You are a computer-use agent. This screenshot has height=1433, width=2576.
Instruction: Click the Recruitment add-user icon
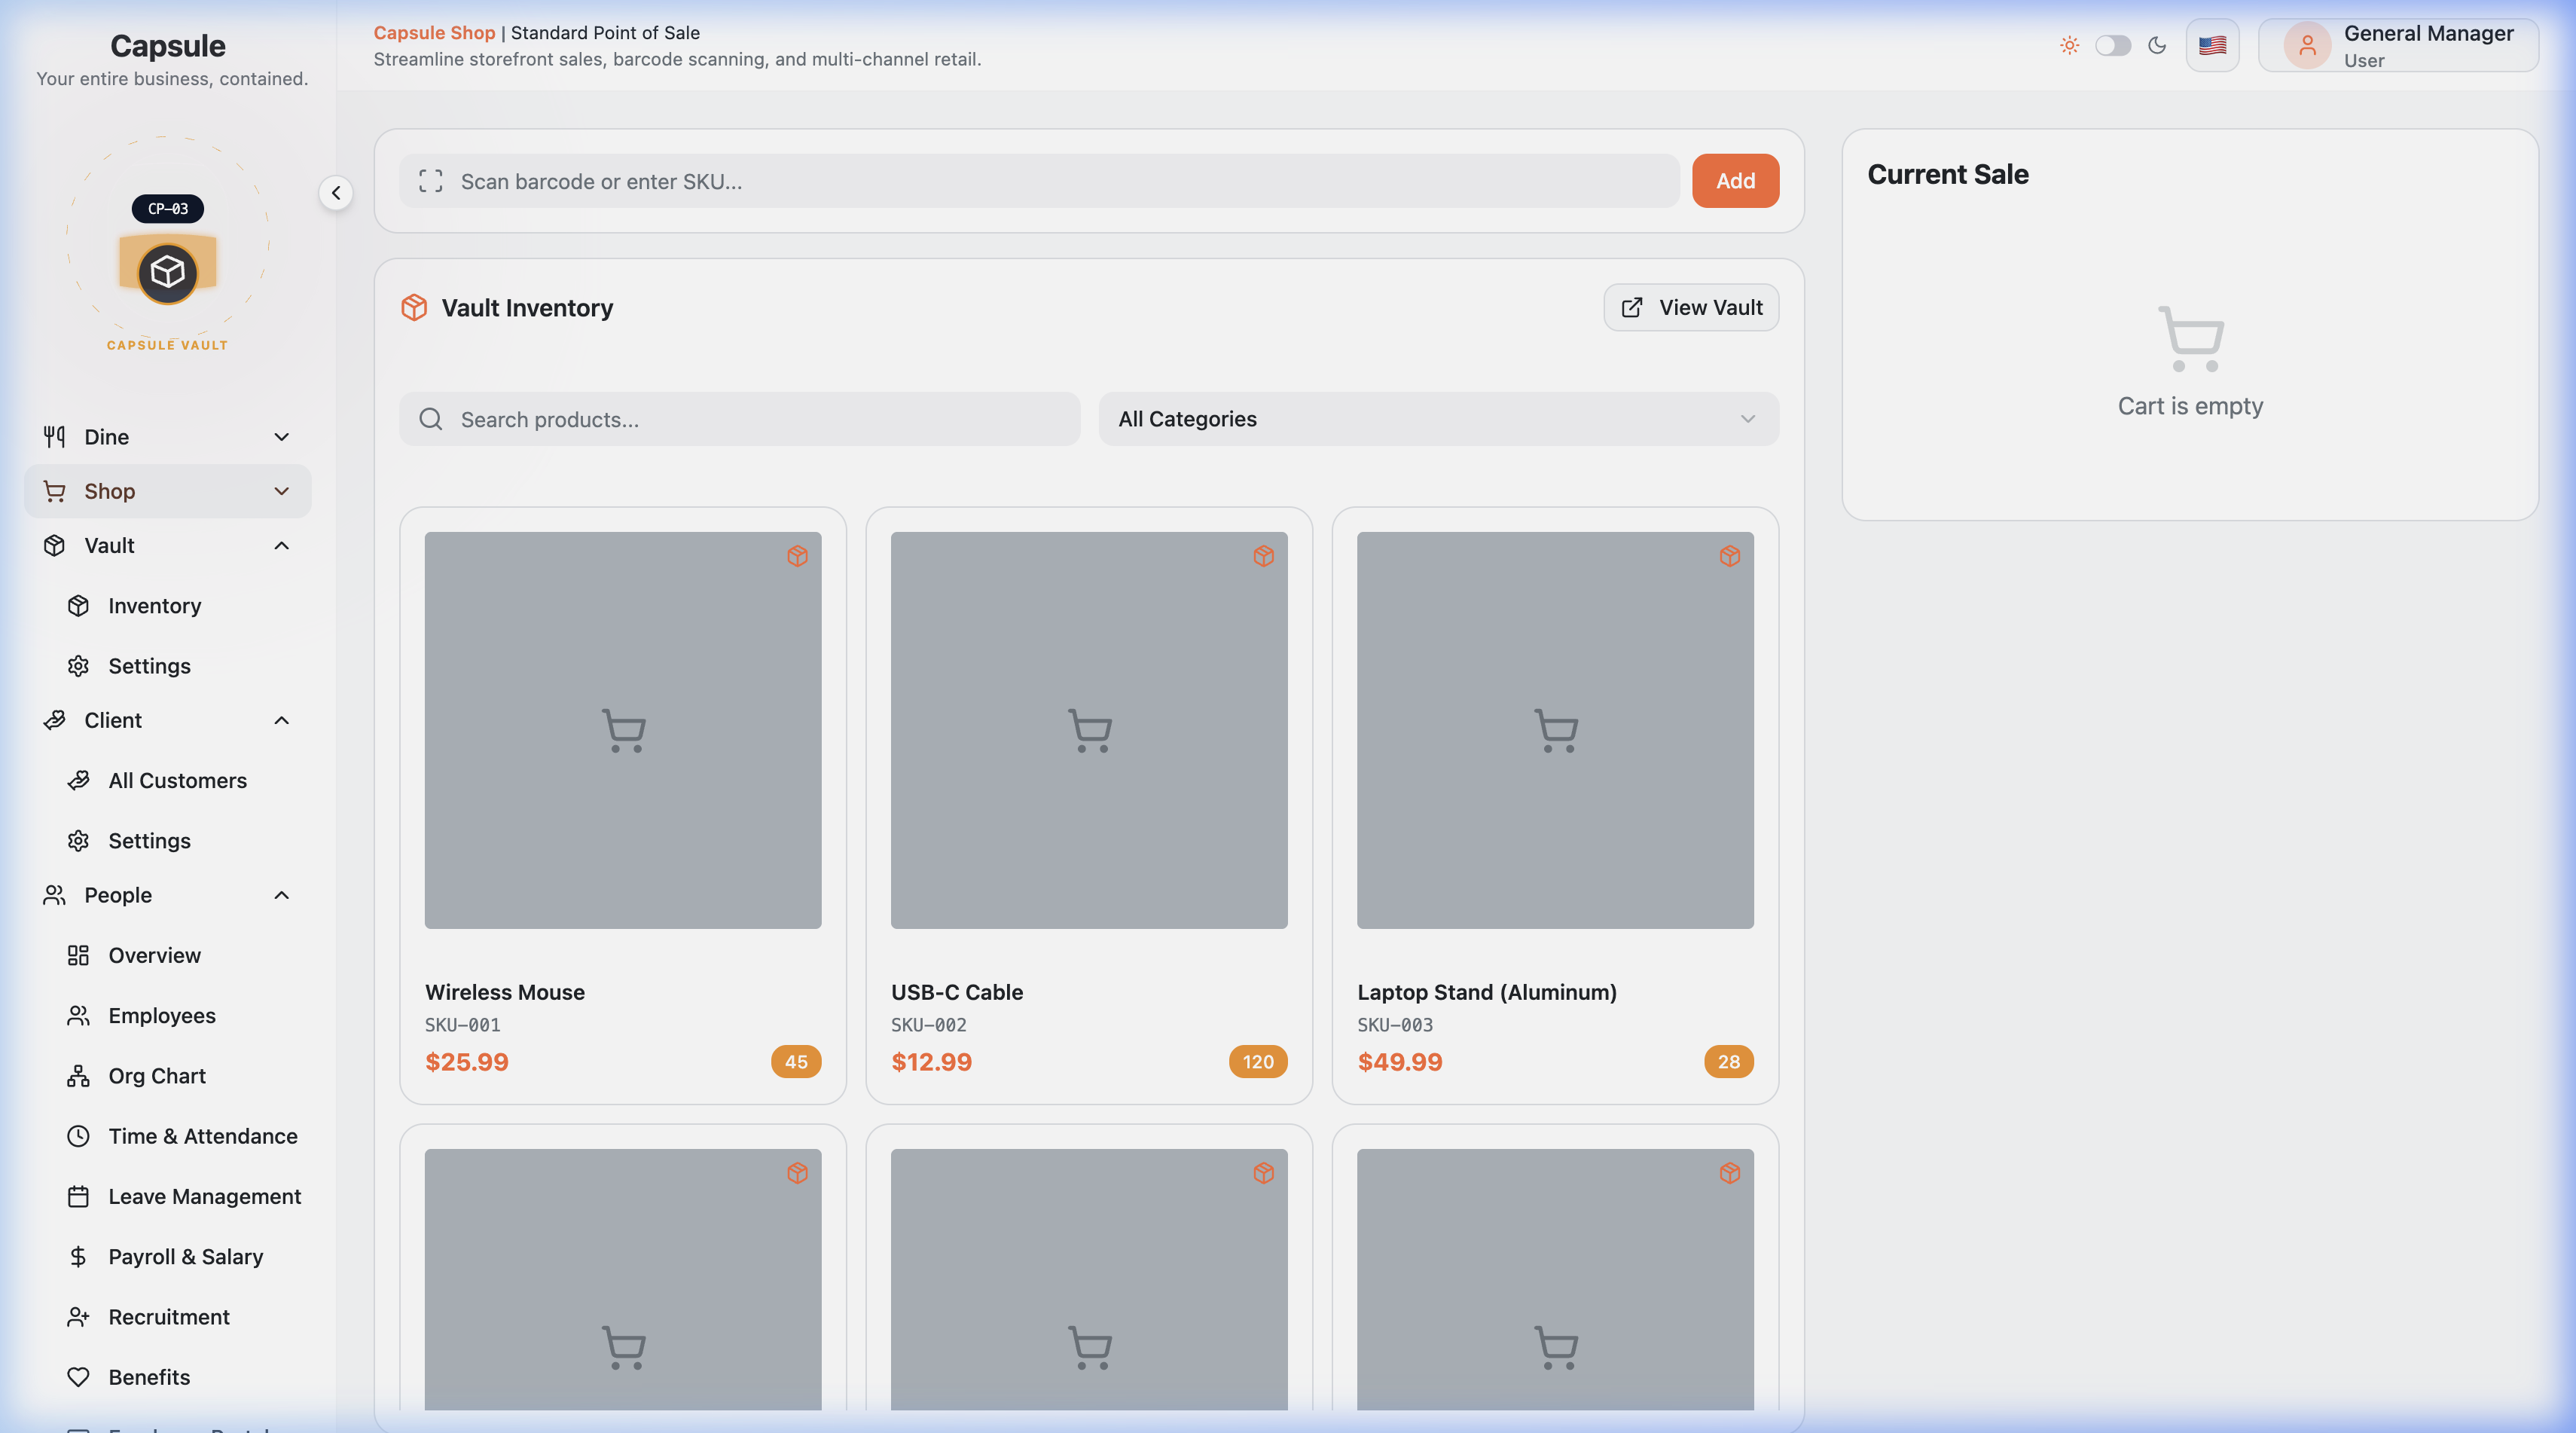[x=78, y=1317]
